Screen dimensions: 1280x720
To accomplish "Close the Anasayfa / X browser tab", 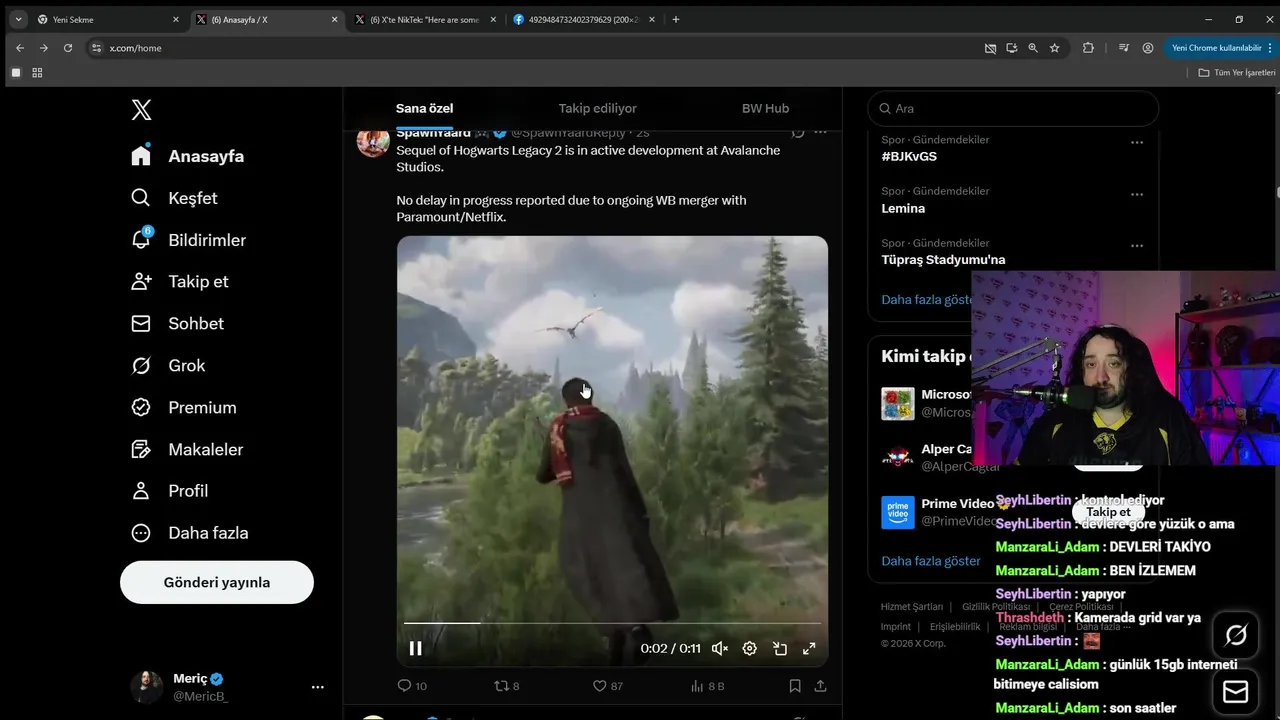I will click(333, 19).
